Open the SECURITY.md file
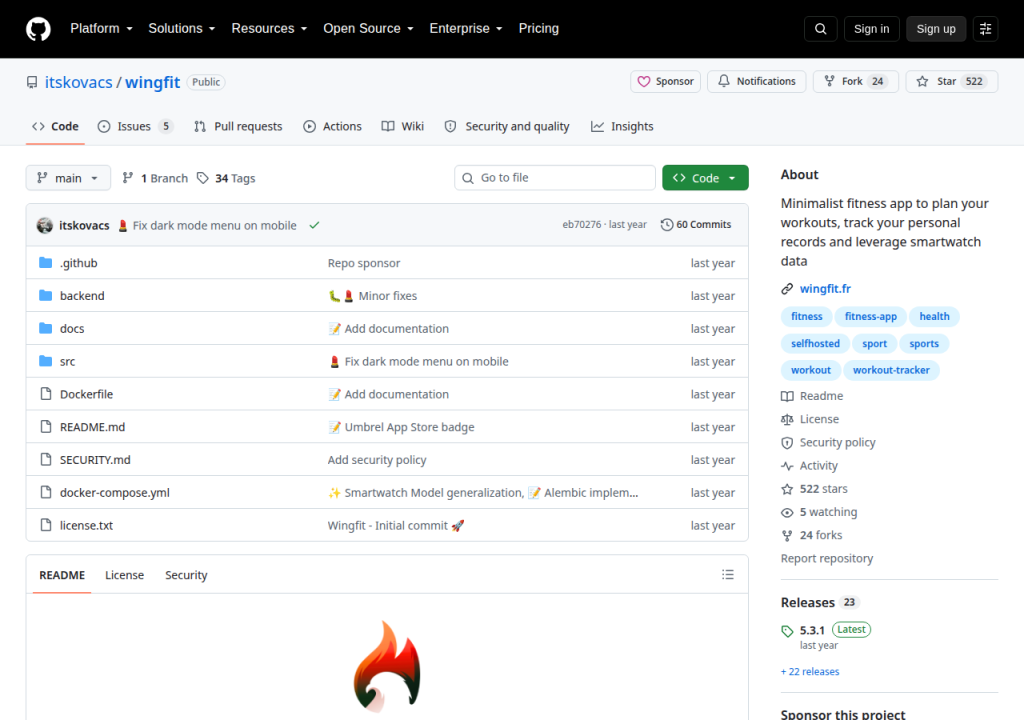The image size is (1024, 720). click(x=95, y=460)
